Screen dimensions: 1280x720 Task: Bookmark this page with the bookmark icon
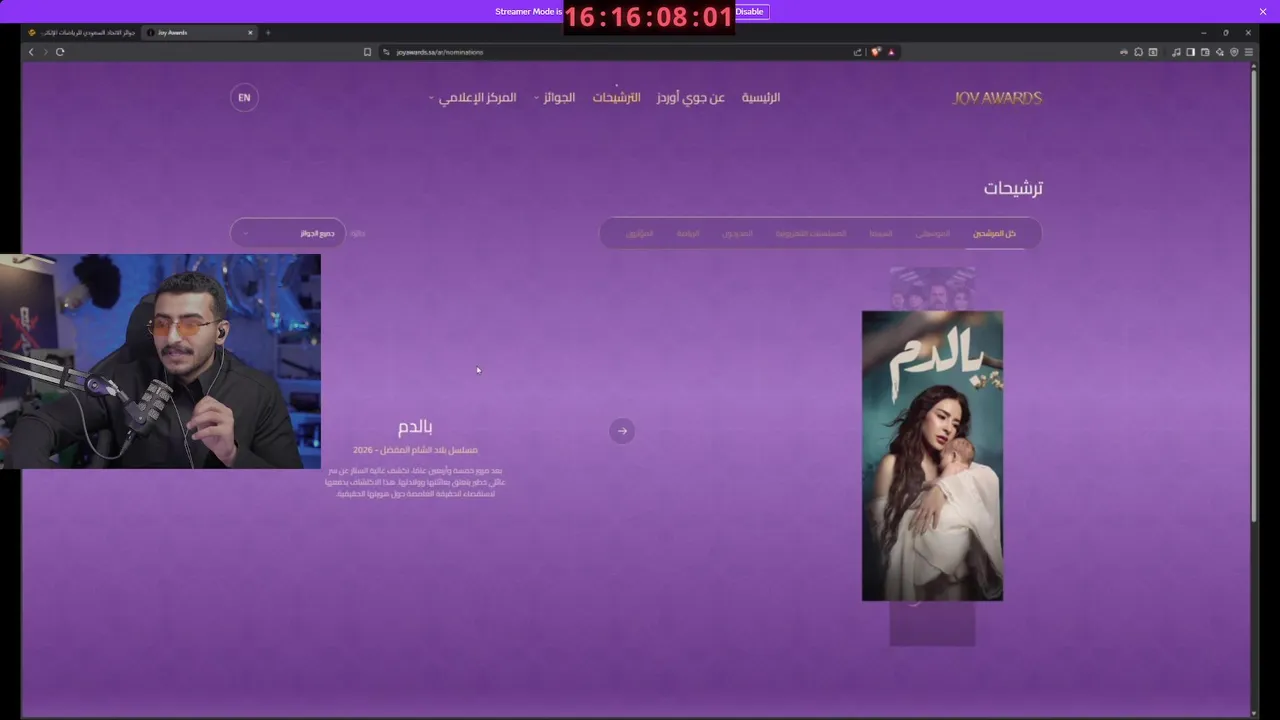367,52
